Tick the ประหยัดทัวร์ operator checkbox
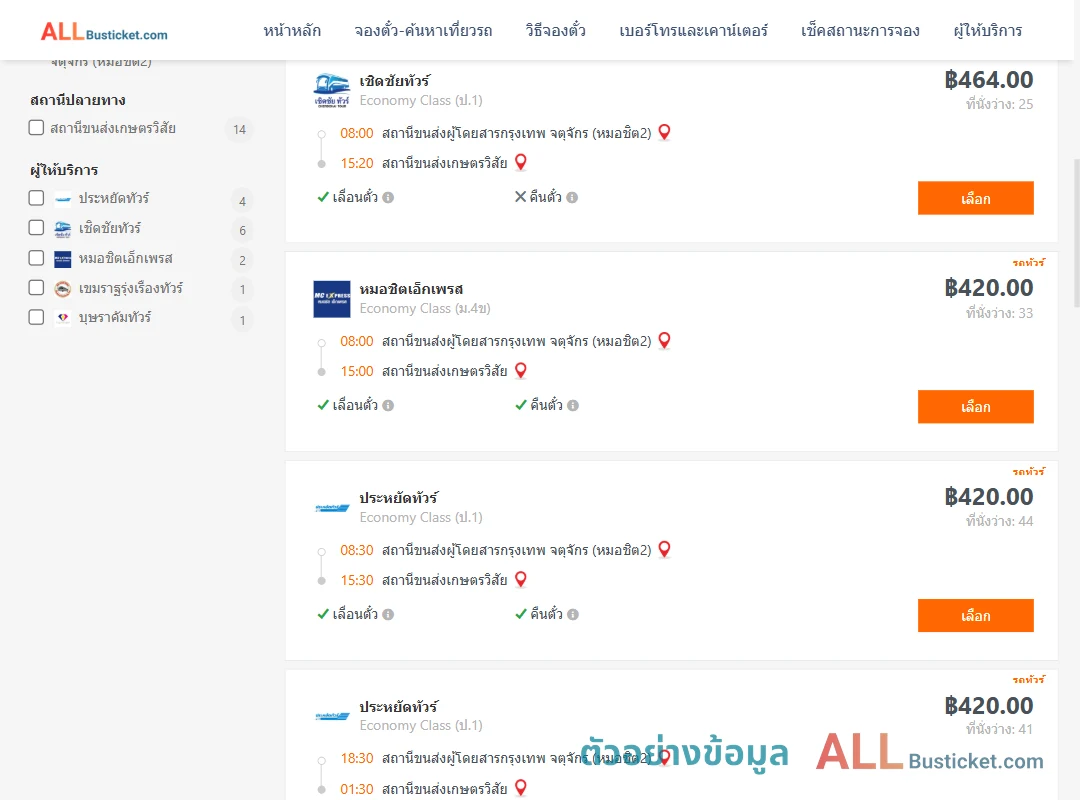 coord(37,198)
